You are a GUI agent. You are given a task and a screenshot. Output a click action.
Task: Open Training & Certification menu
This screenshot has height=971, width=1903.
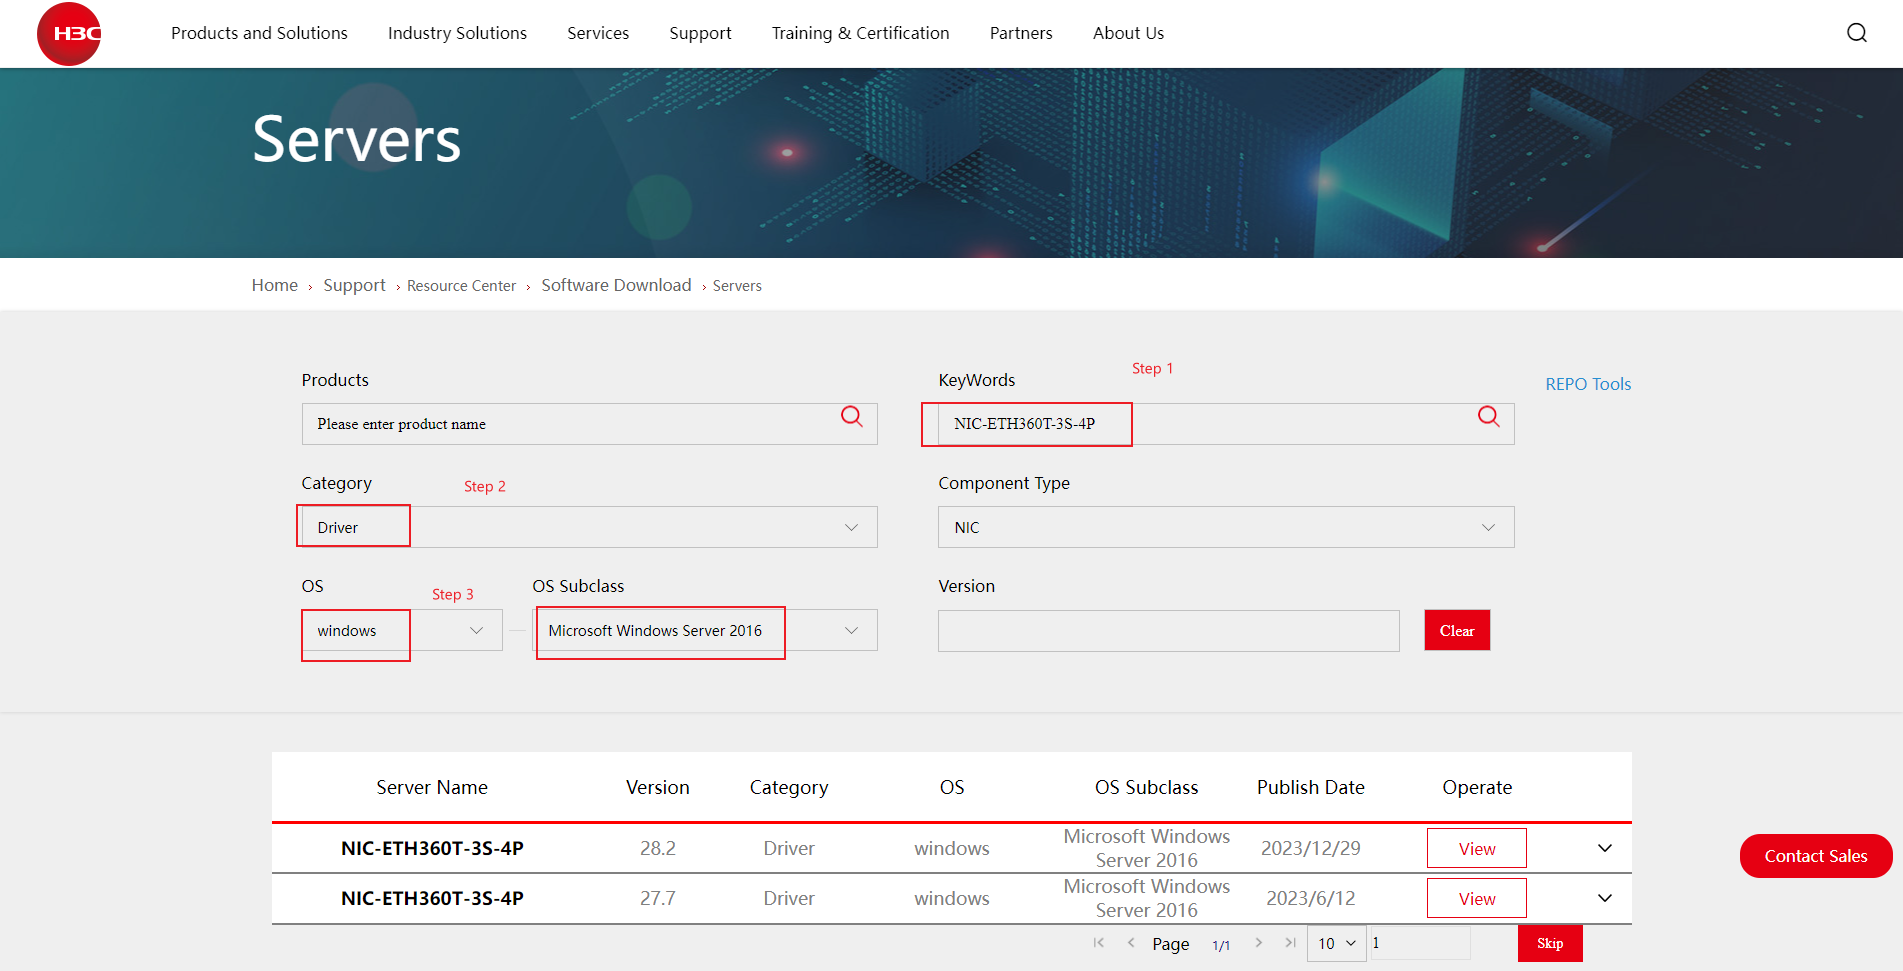point(861,33)
